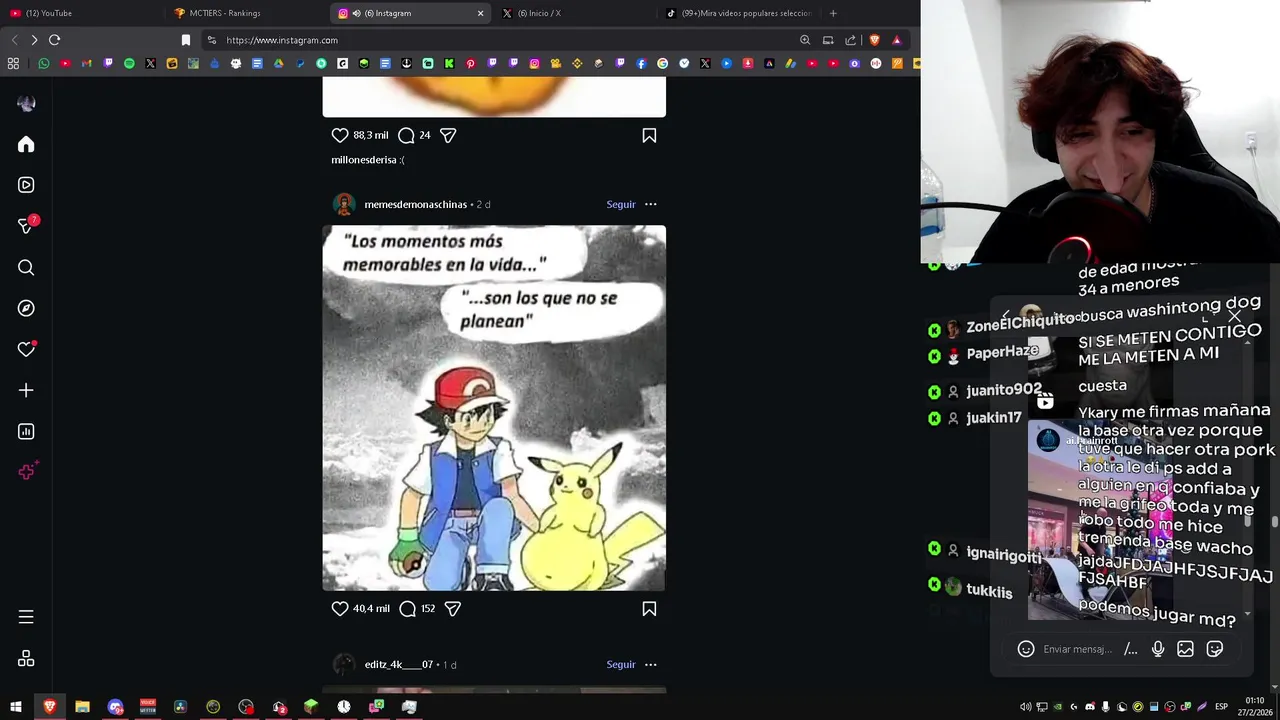1280x720 pixels.
Task: Click the instagram.com address bar
Action: (x=500, y=40)
